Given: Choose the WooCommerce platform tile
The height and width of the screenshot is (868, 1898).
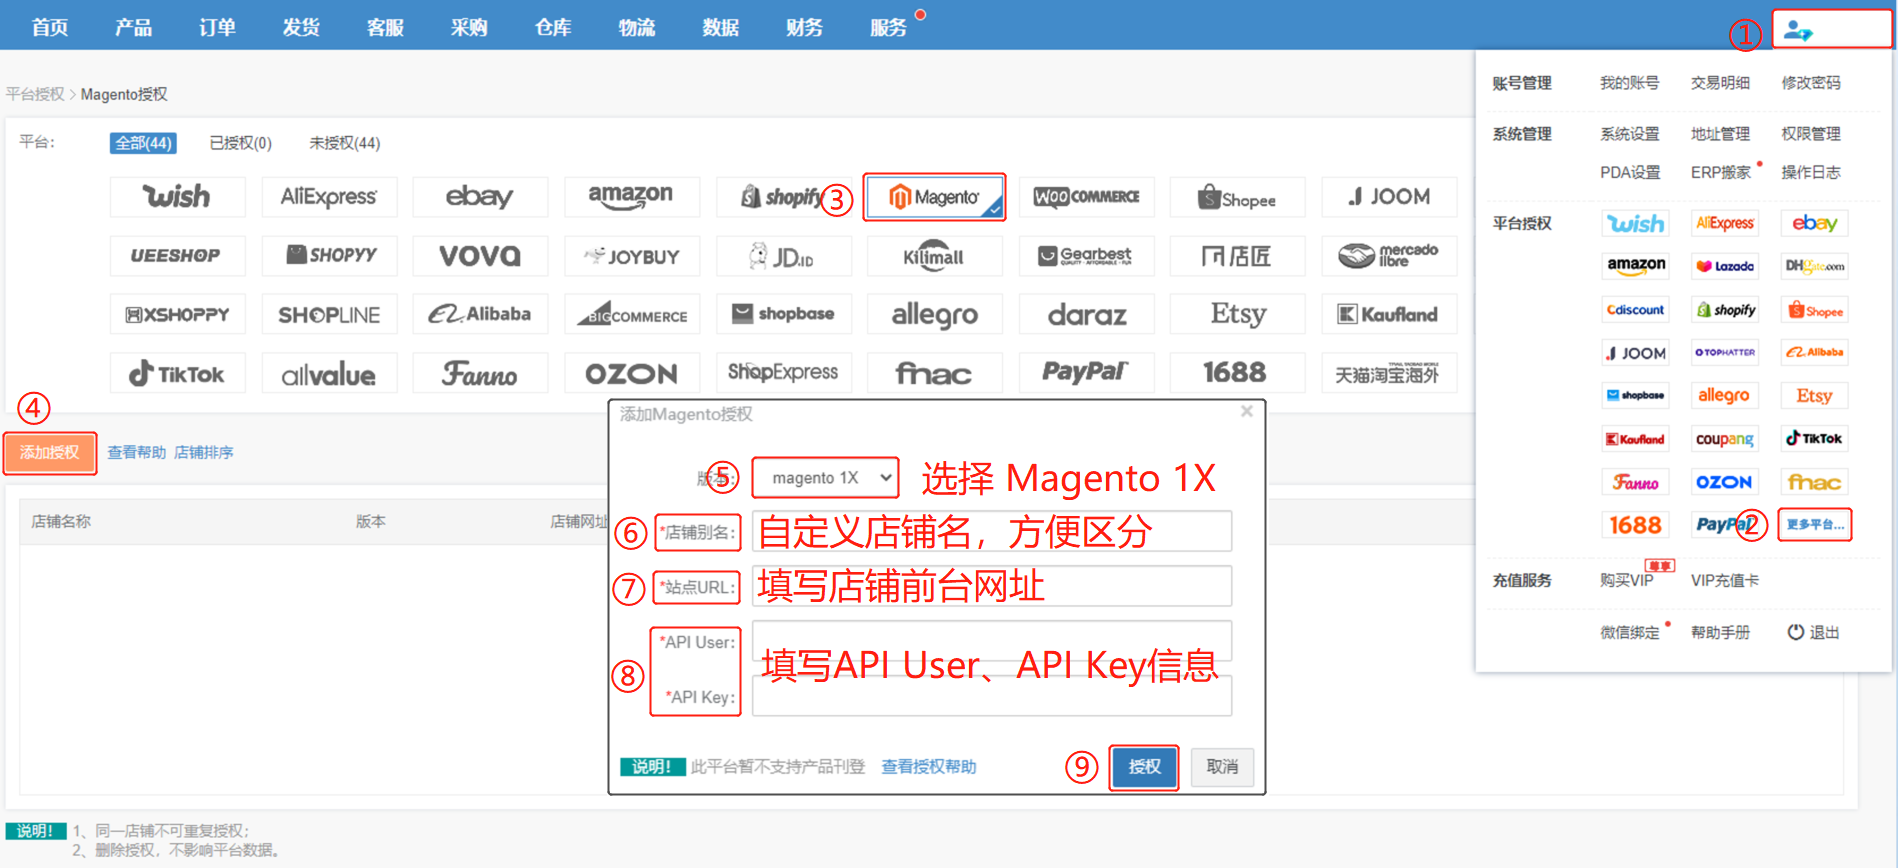Looking at the screenshot, I should (1086, 196).
